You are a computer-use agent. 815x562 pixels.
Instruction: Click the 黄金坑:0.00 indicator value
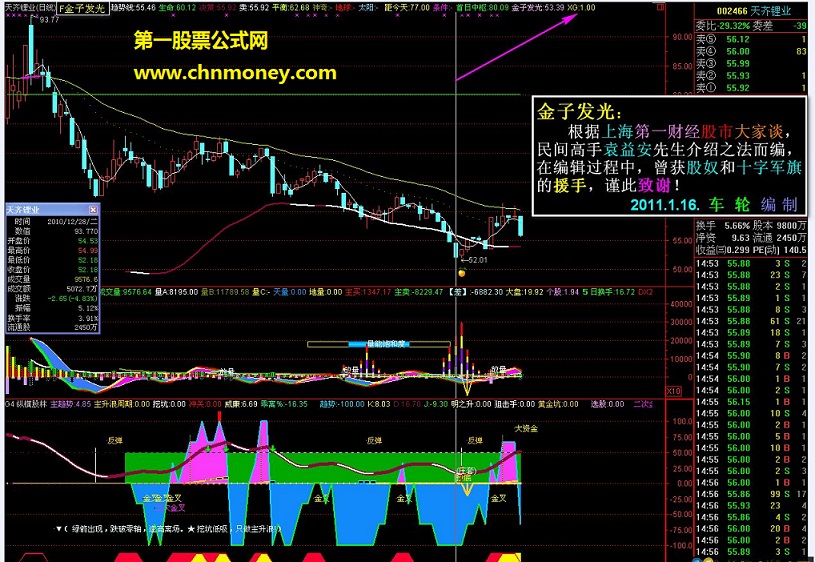pos(558,404)
